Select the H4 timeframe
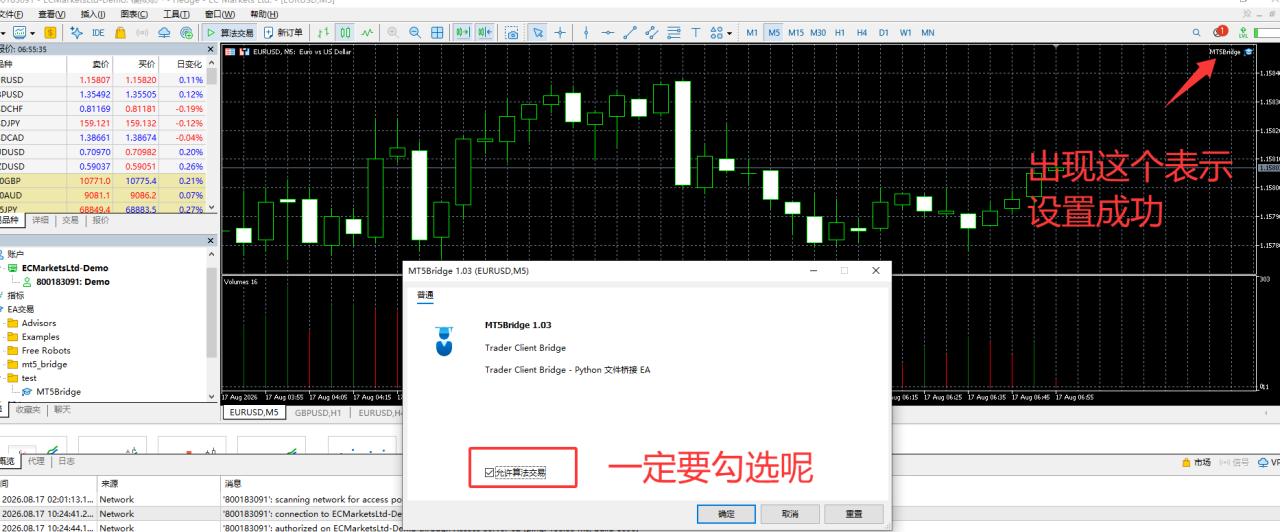The height and width of the screenshot is (532, 1280). click(862, 33)
